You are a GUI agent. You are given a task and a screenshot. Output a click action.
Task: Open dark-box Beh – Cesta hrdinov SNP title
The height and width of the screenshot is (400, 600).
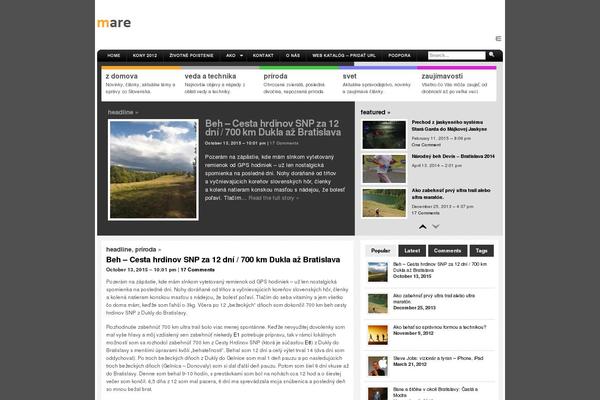[273, 128]
